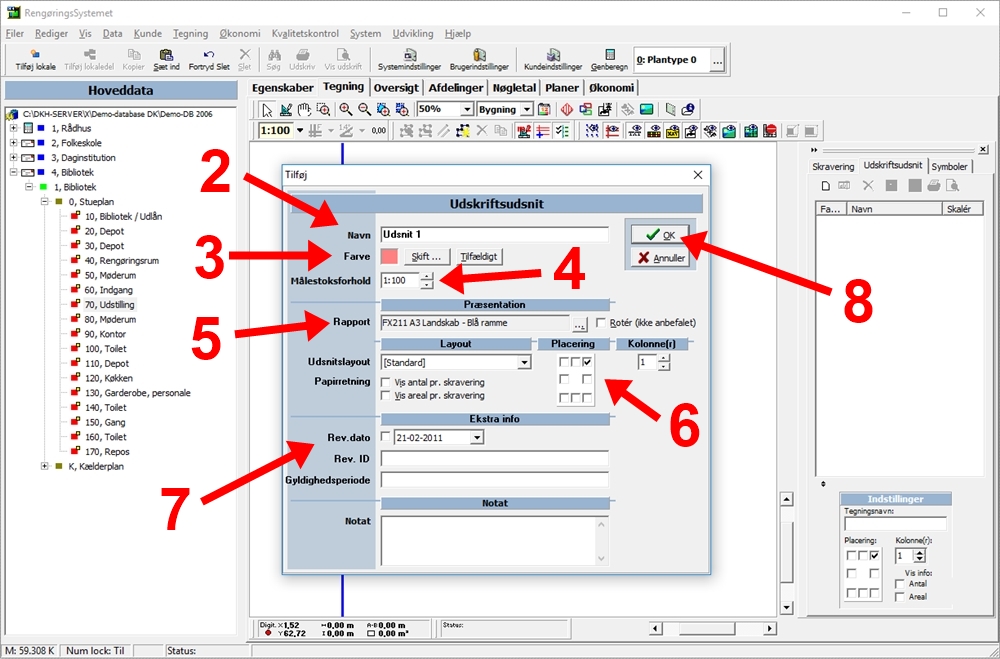Click the Annuller button

click(x=660, y=258)
